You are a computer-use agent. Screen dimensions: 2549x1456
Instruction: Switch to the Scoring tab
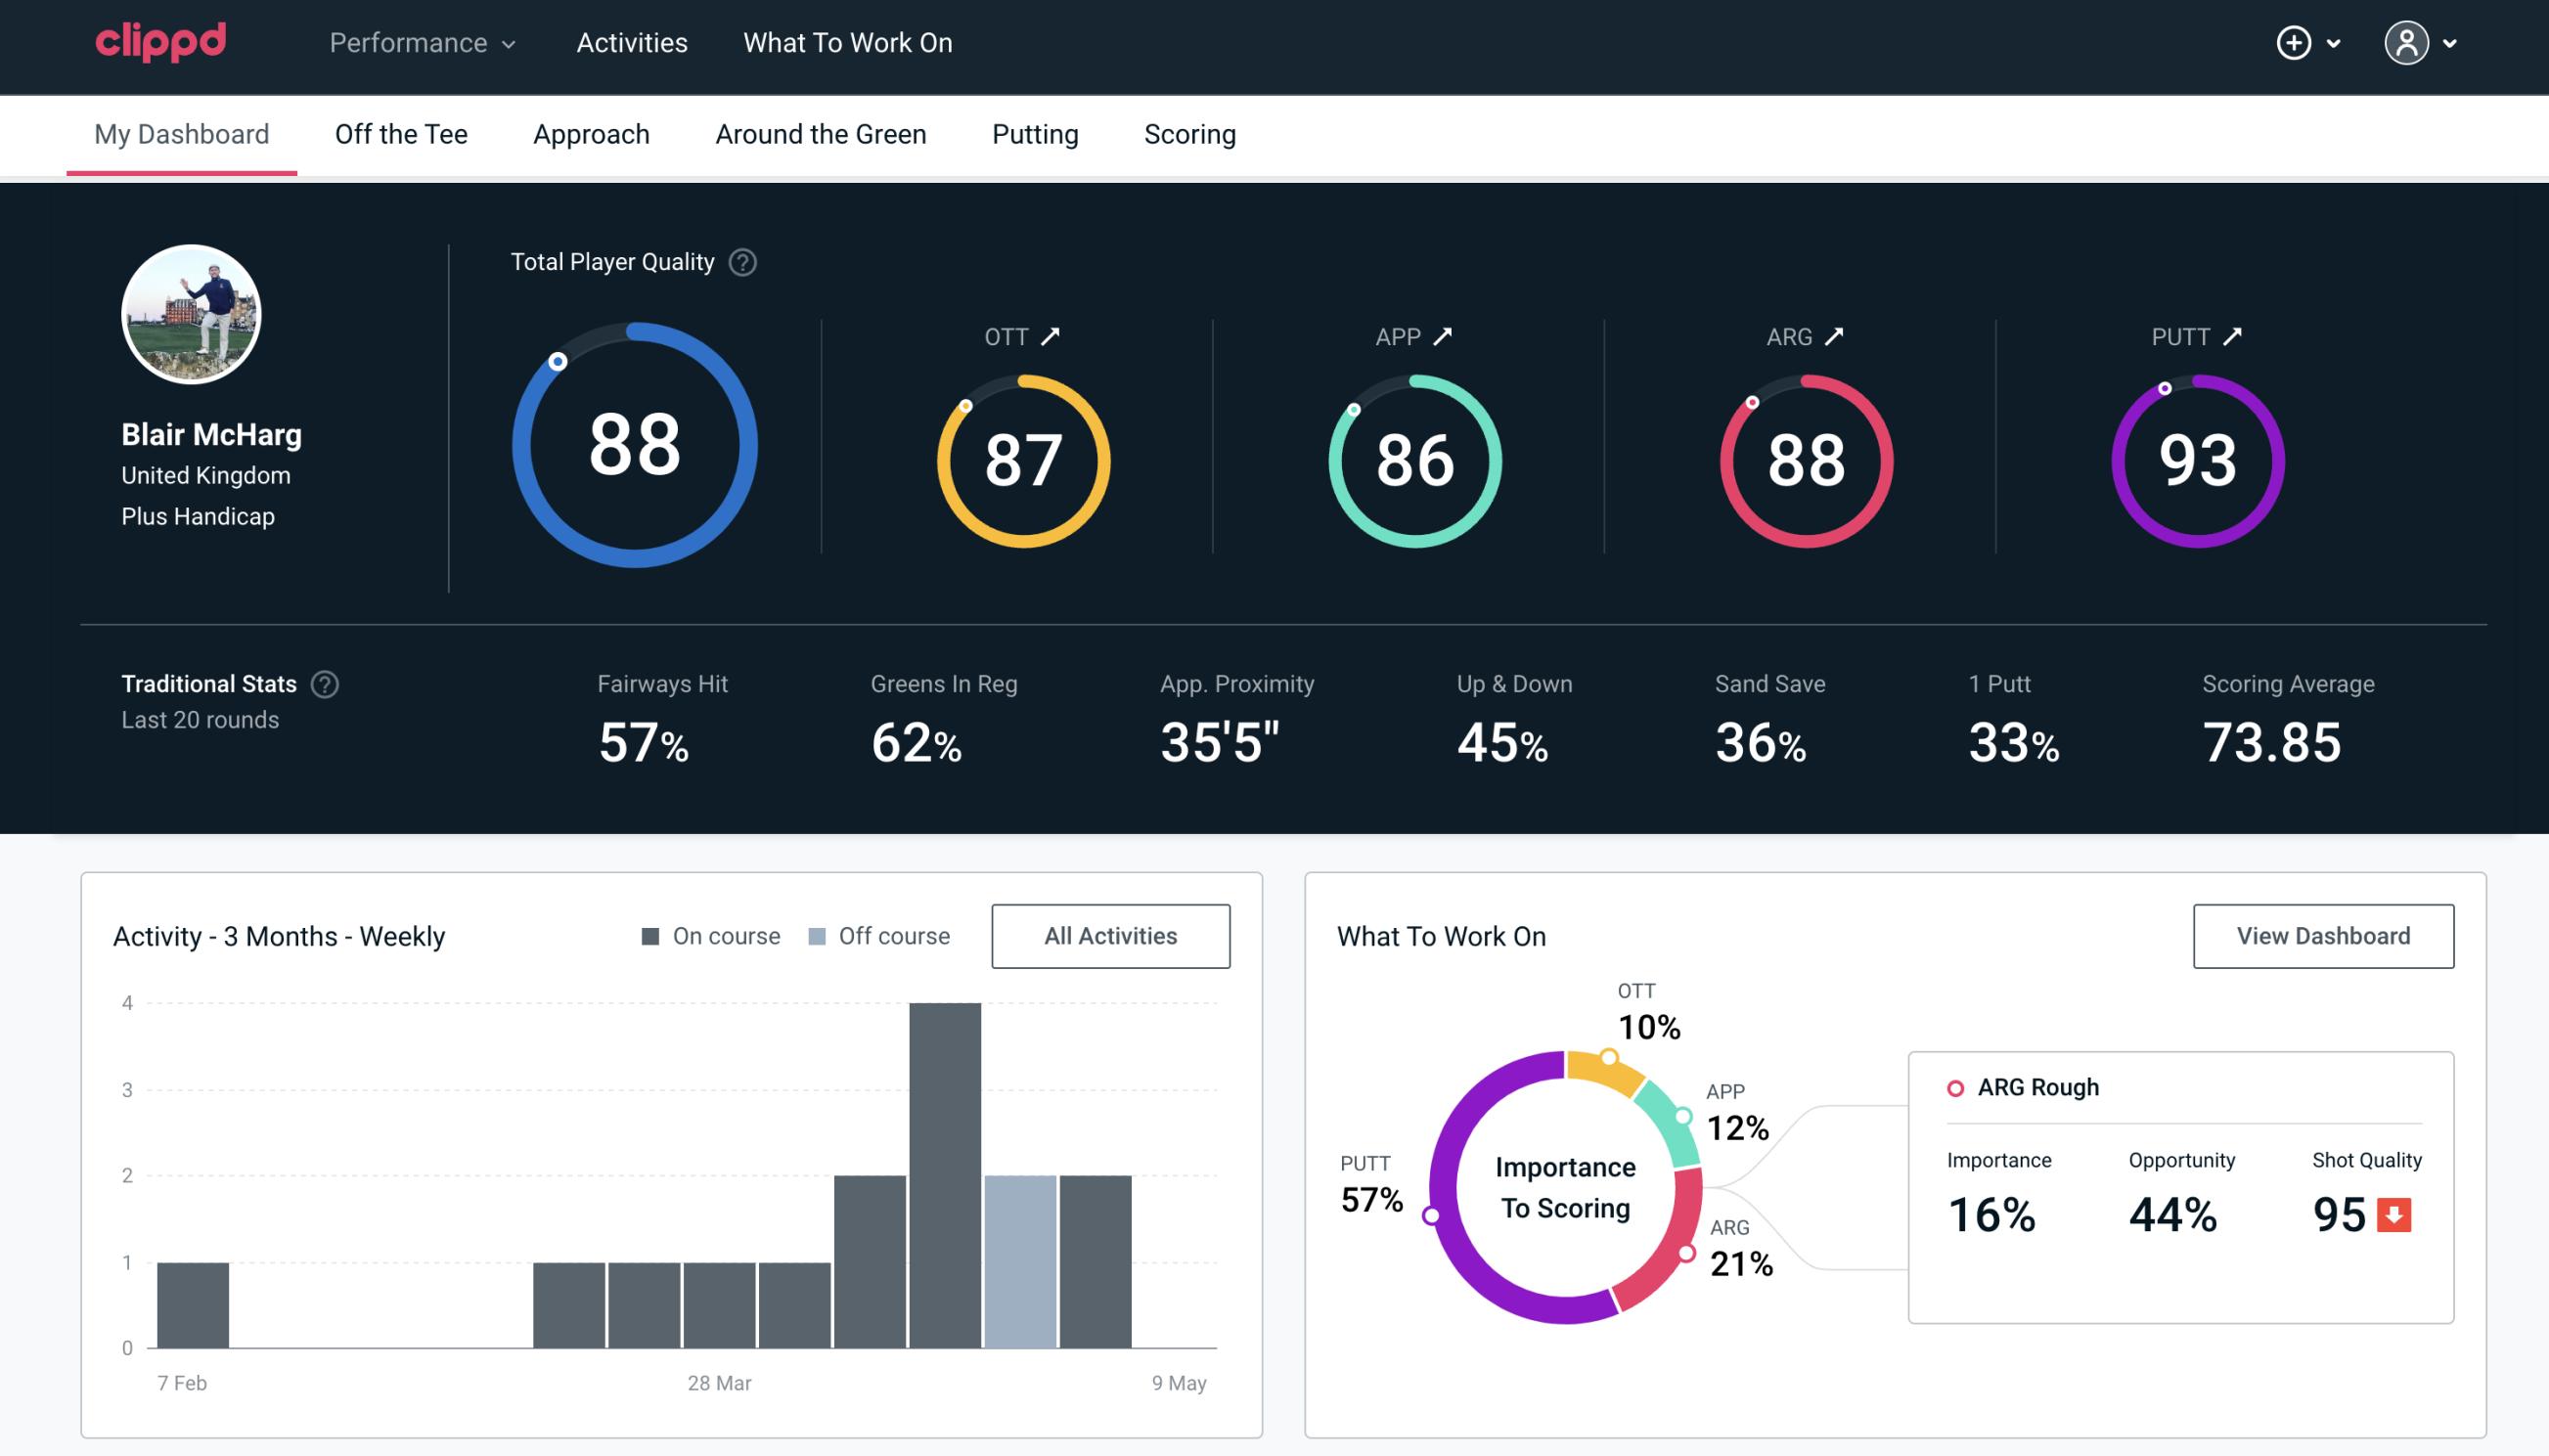click(x=1190, y=133)
